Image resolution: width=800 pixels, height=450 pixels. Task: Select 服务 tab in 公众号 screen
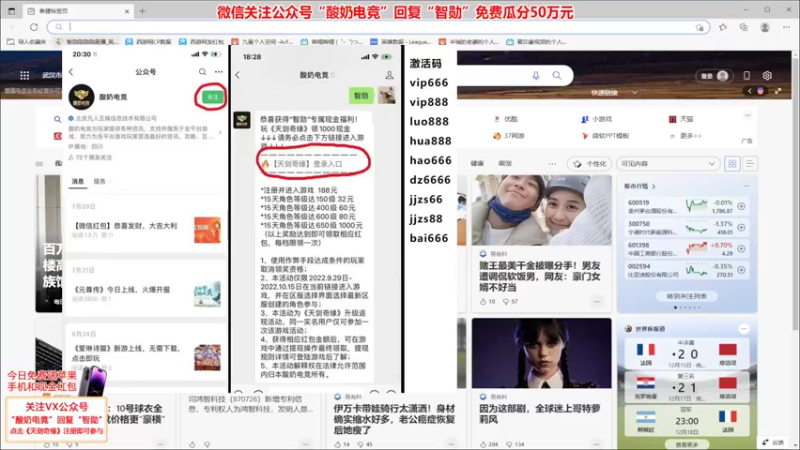point(99,181)
